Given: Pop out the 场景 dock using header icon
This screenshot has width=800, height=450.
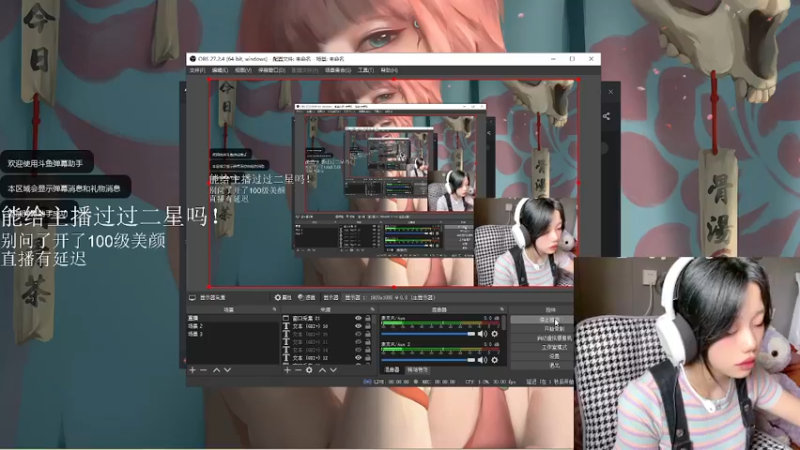Looking at the screenshot, I should [x=274, y=309].
